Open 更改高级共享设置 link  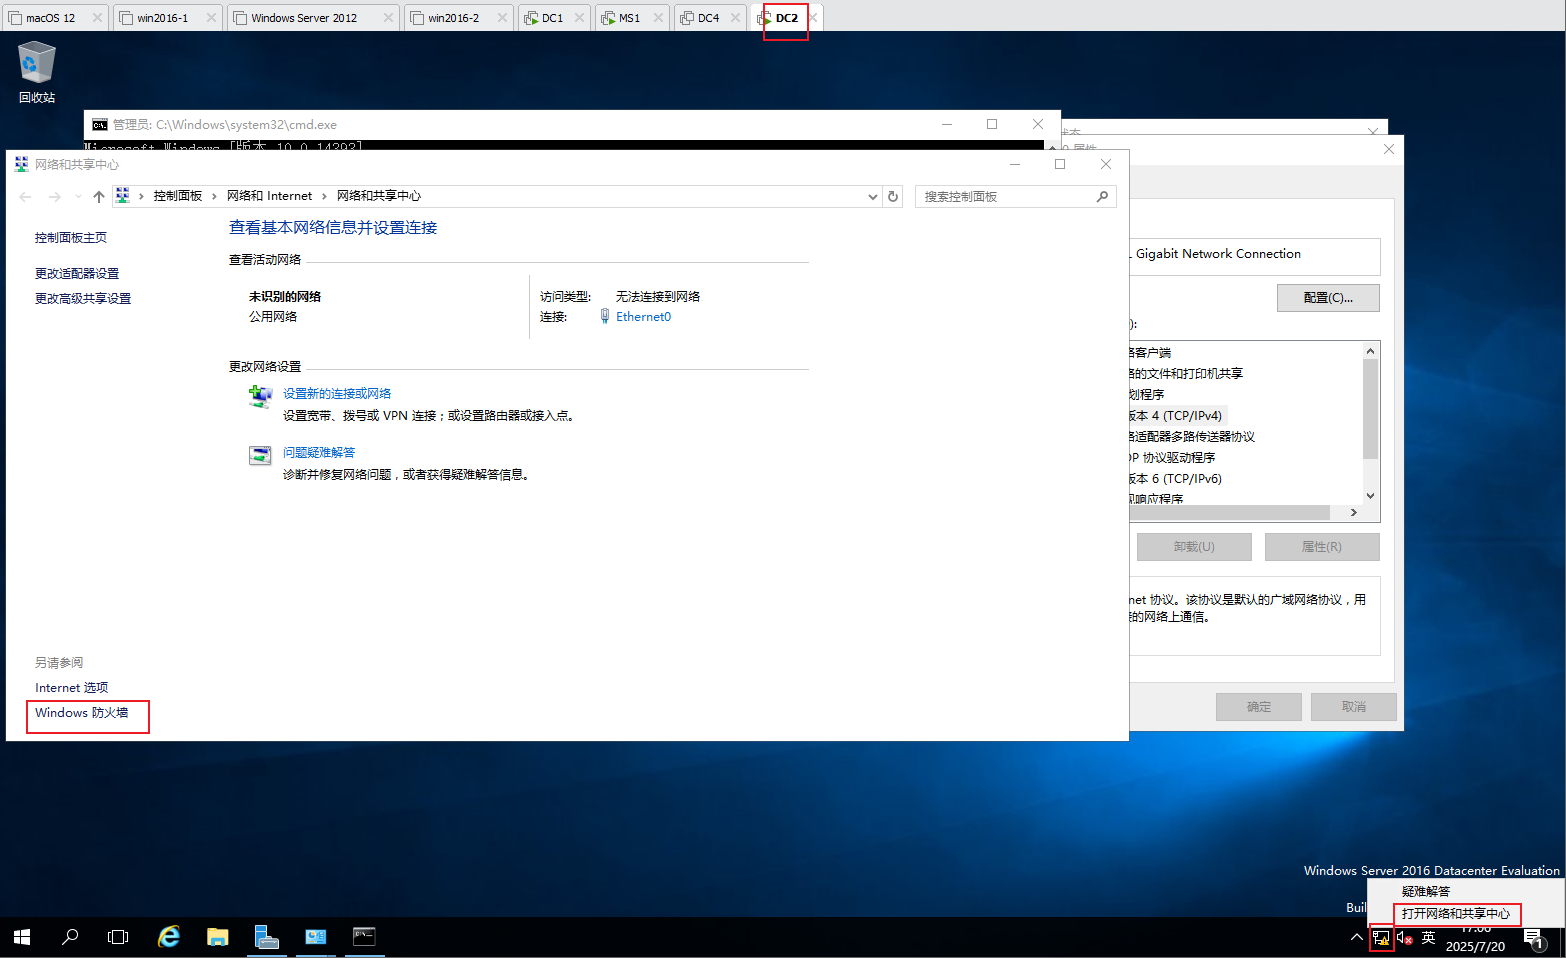83,299
